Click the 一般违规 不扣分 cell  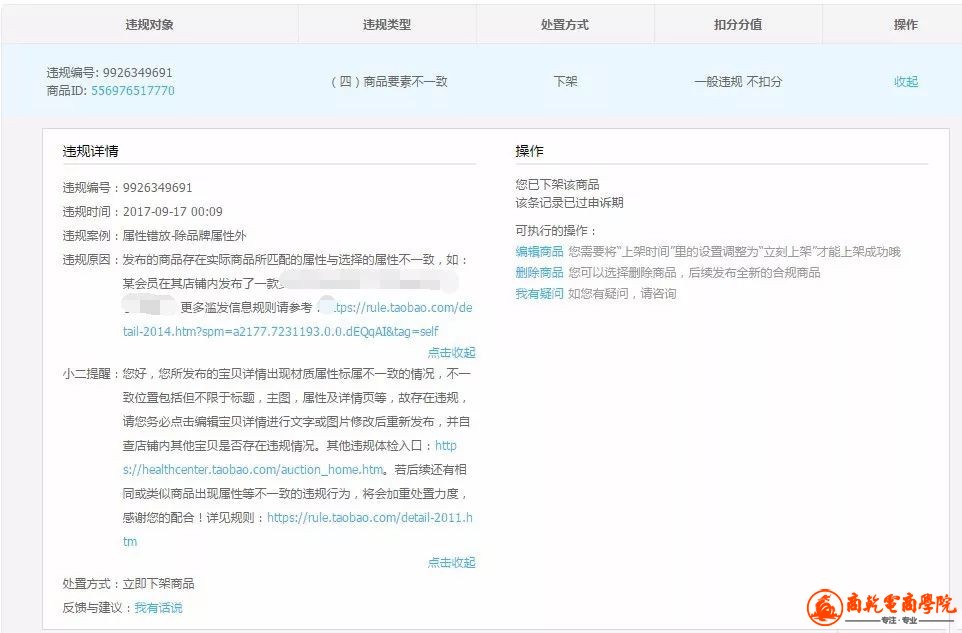pos(738,82)
